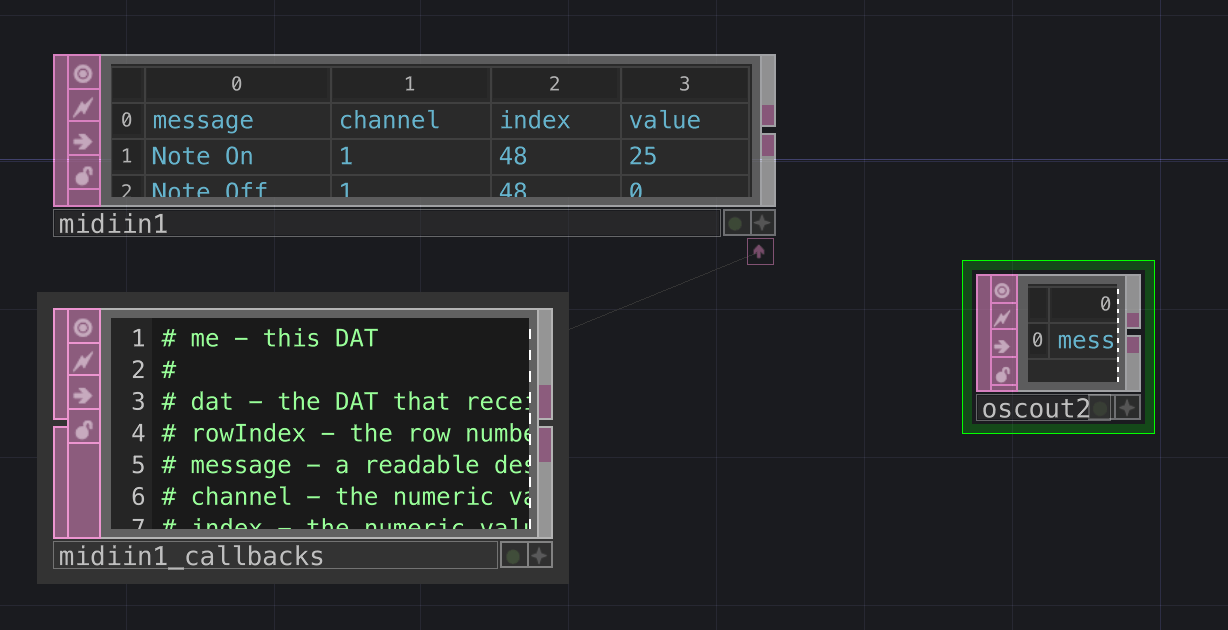The width and height of the screenshot is (1228, 630).
Task: Click the 'value' header cell in midiin1
Action: (x=685, y=121)
